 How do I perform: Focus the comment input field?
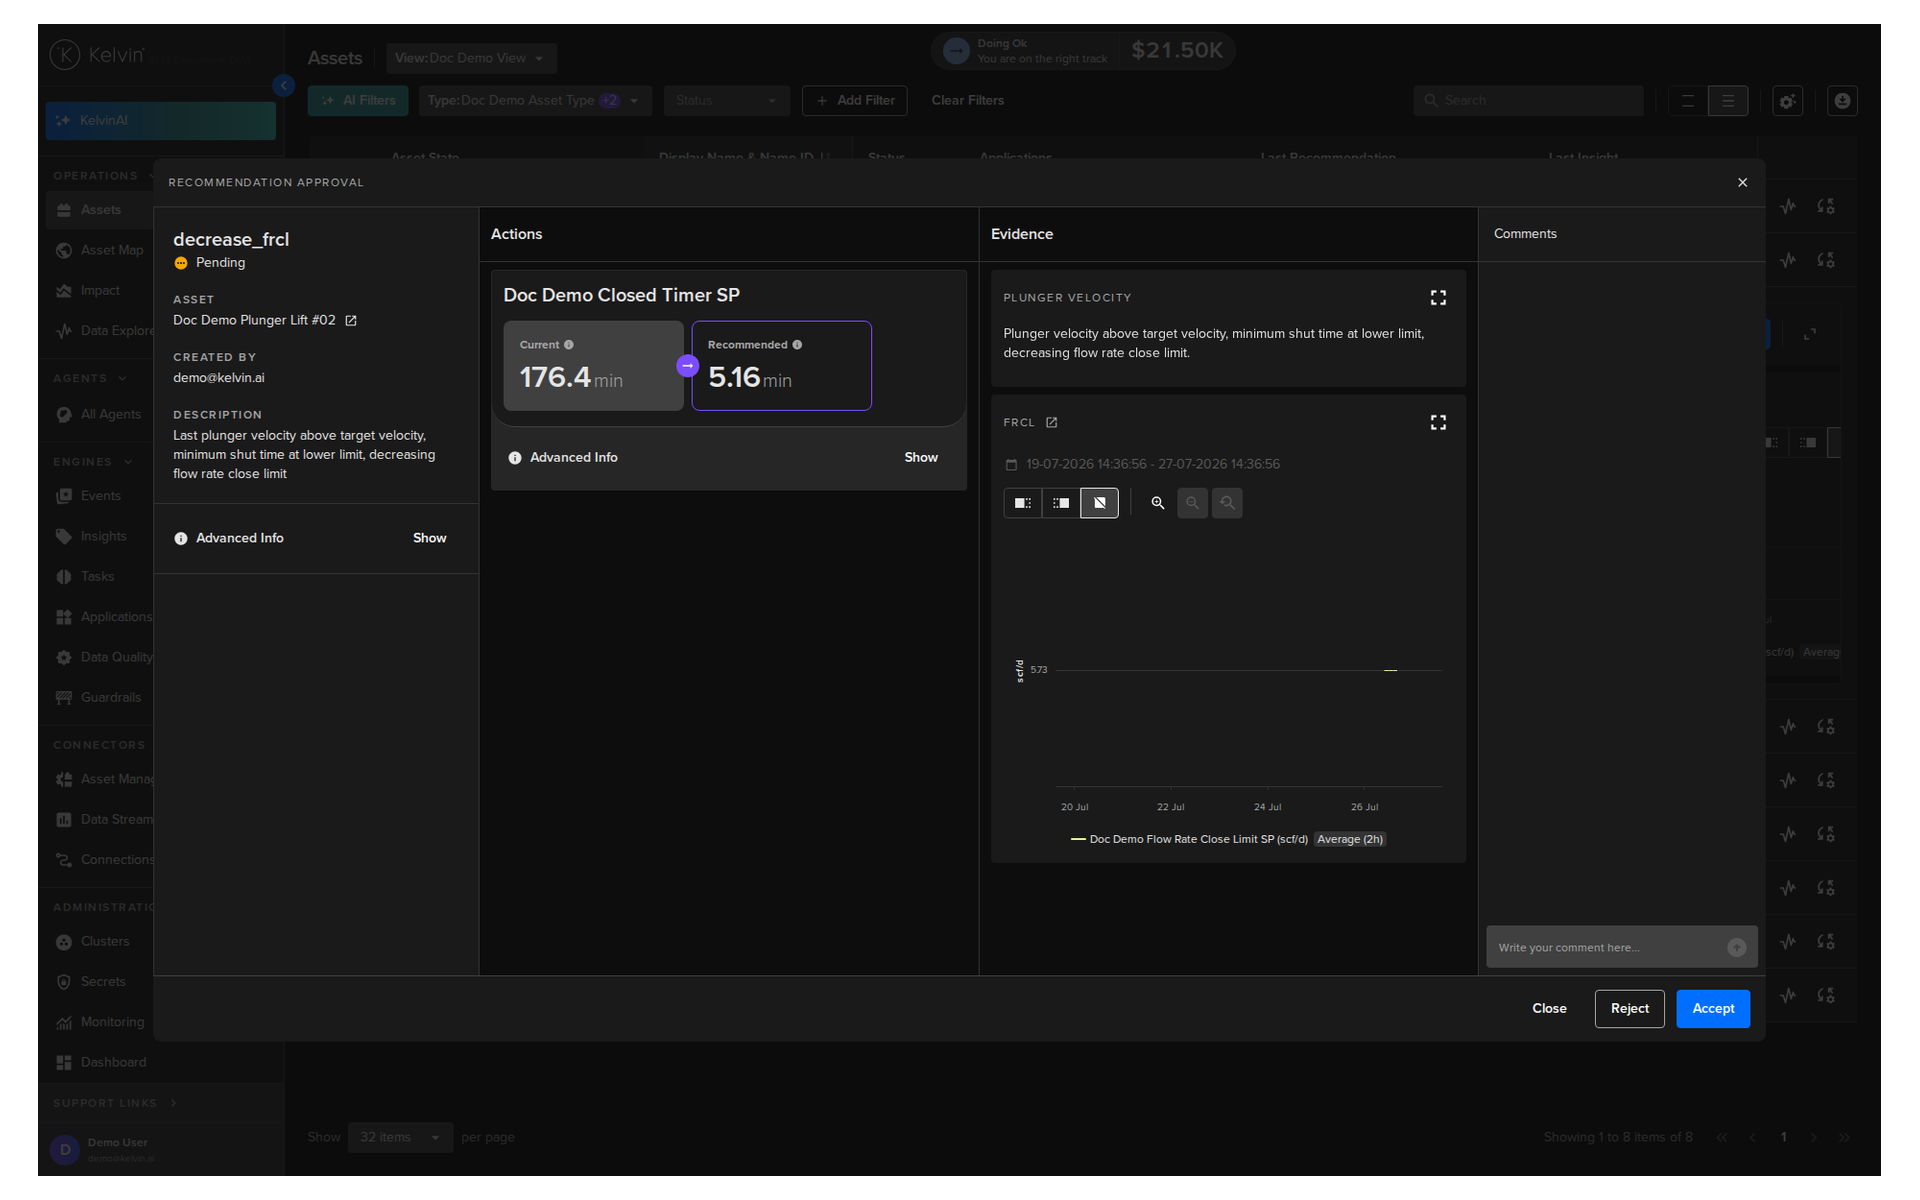point(1606,947)
